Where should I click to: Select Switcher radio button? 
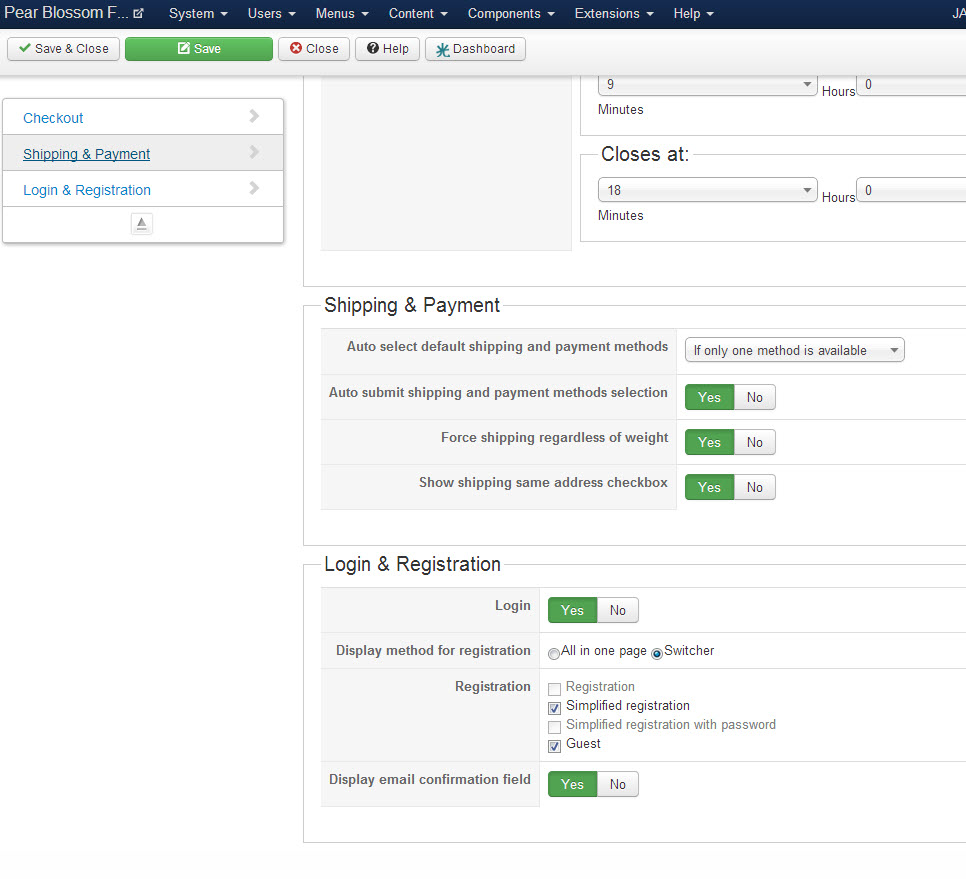(x=657, y=654)
